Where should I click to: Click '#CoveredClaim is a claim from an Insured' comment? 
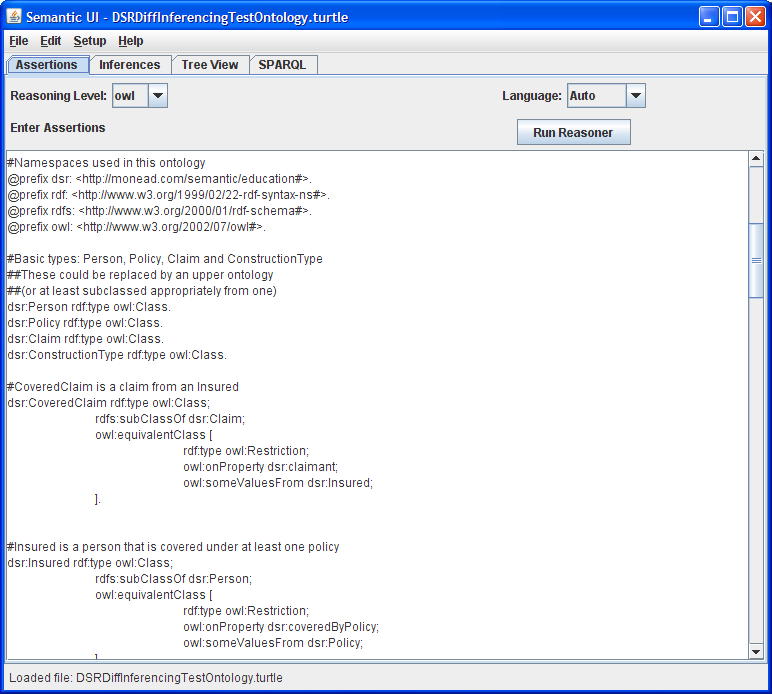point(123,387)
